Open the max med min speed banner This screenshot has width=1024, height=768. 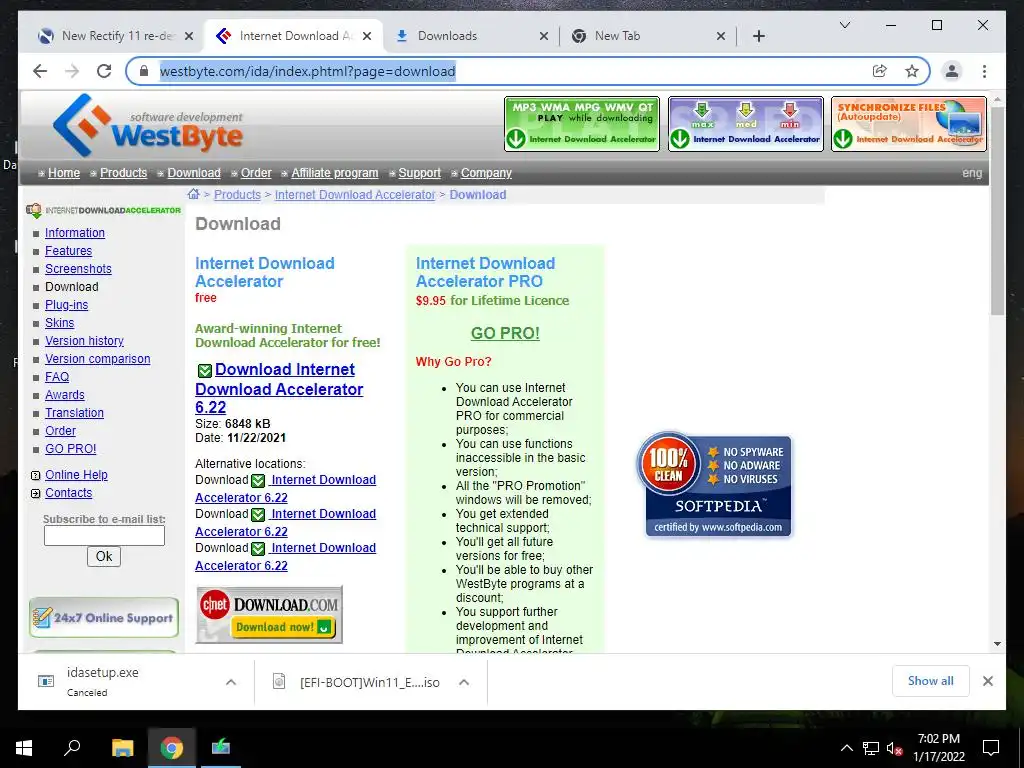point(745,124)
